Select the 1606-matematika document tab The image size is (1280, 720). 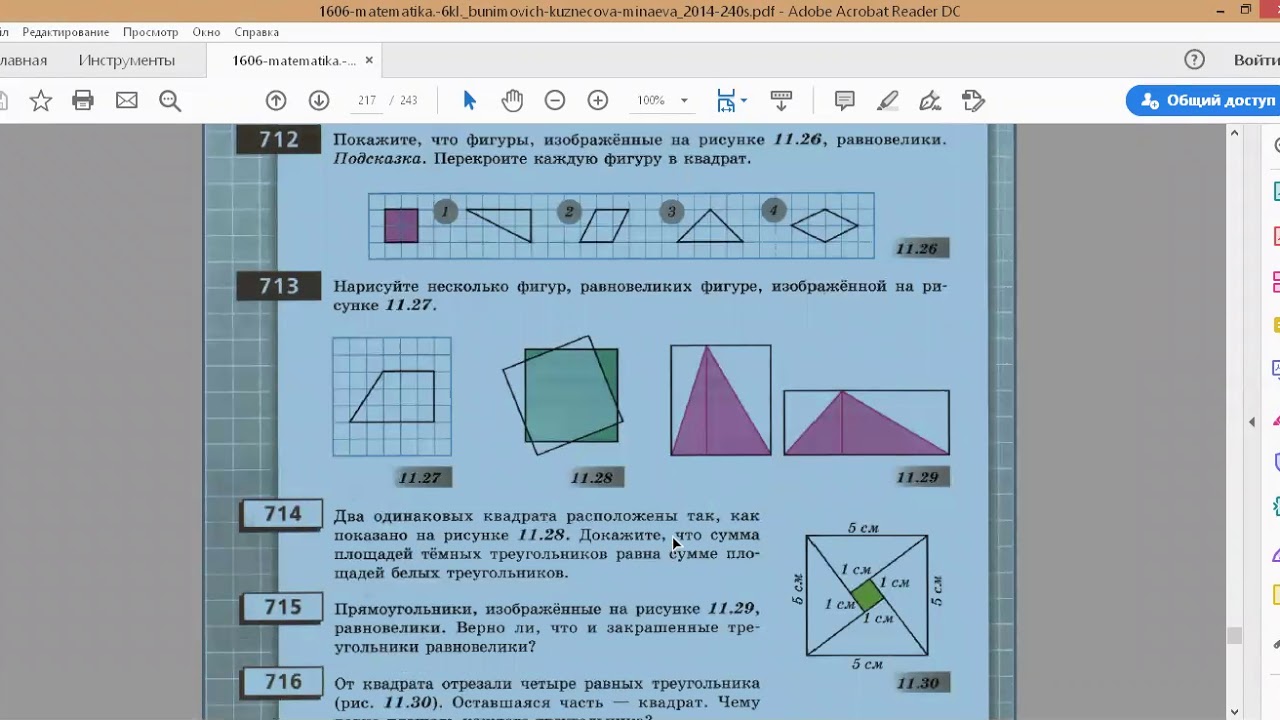(x=293, y=60)
